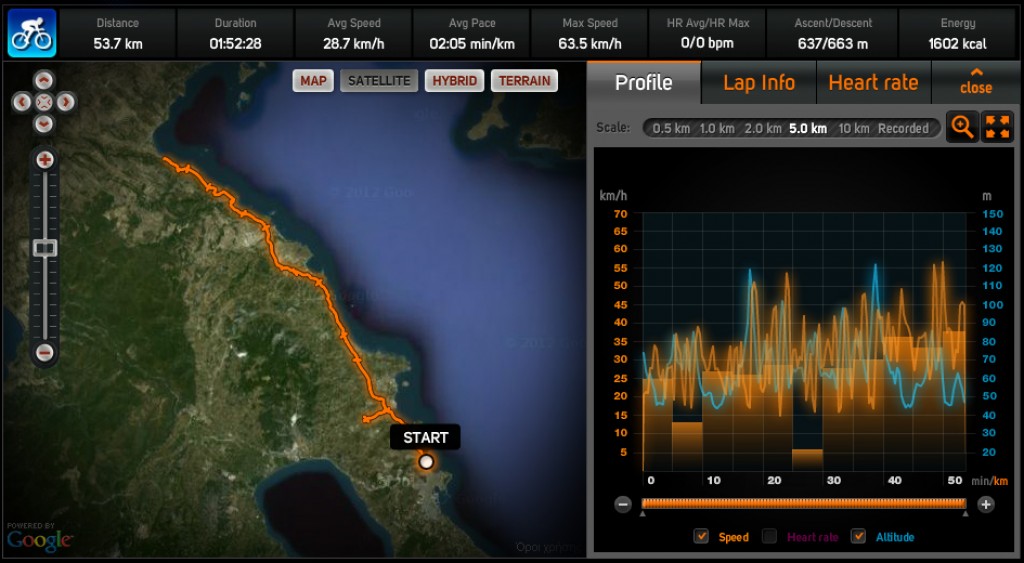Click the Max Speed 63.5 km/h stat
Image resolution: width=1024 pixels, height=563 pixels.
pos(590,33)
